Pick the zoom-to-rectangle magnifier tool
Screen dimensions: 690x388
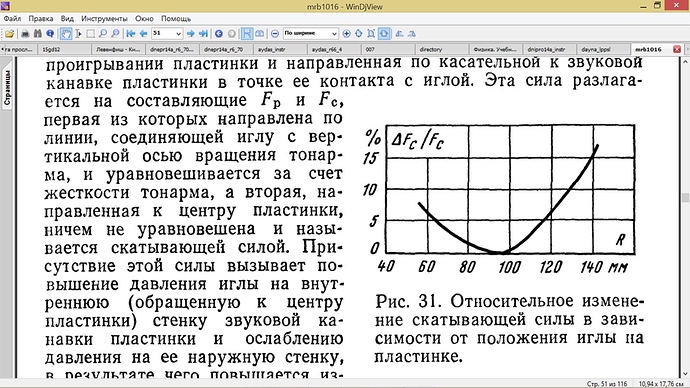(x=115, y=33)
